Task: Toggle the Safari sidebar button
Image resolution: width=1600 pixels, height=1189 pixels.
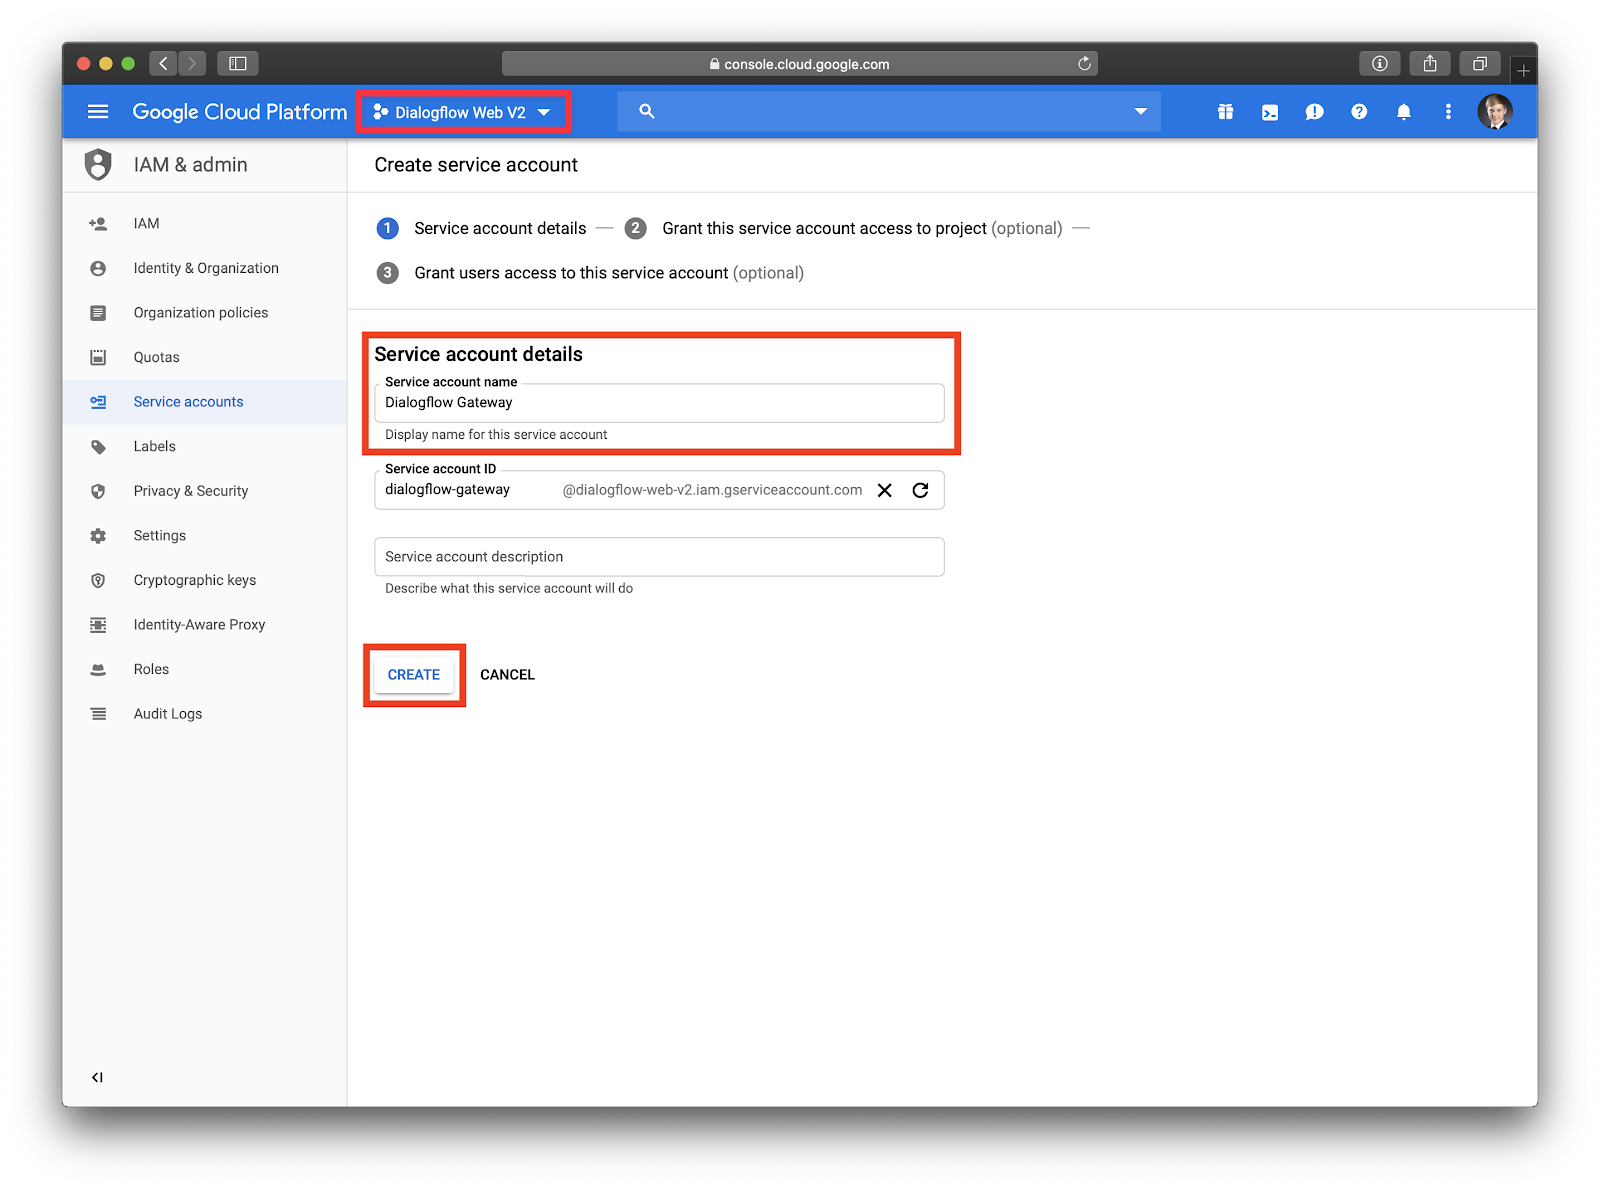Action: click(x=238, y=64)
